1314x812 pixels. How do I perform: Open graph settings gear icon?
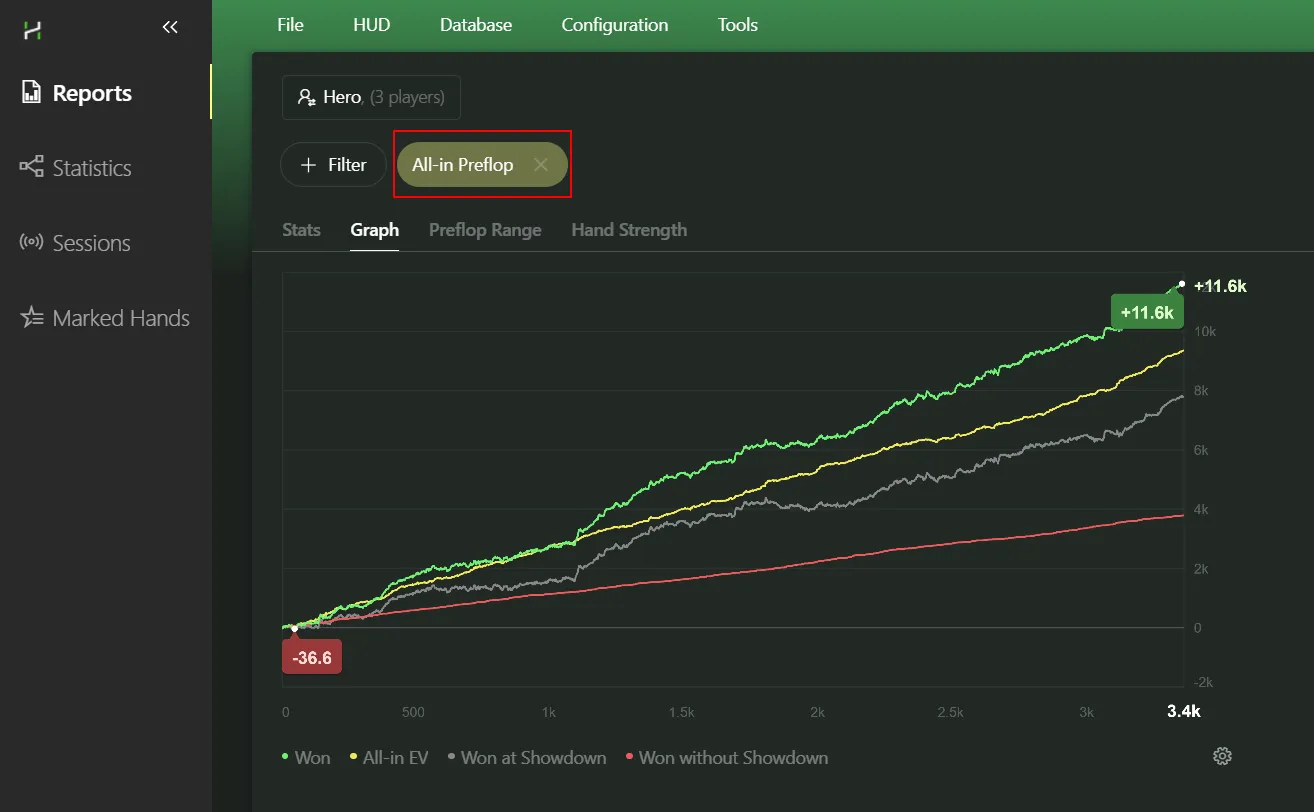point(1221,756)
